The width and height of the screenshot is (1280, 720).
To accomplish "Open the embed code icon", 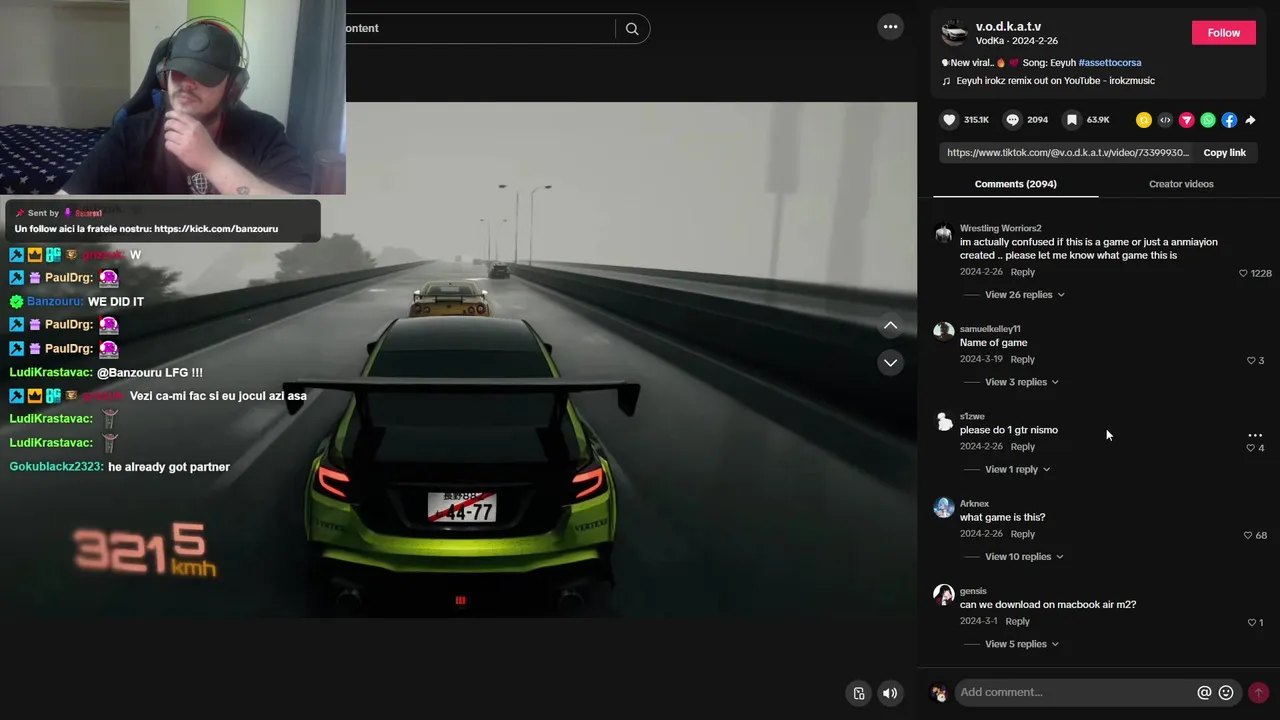I will point(1165,120).
